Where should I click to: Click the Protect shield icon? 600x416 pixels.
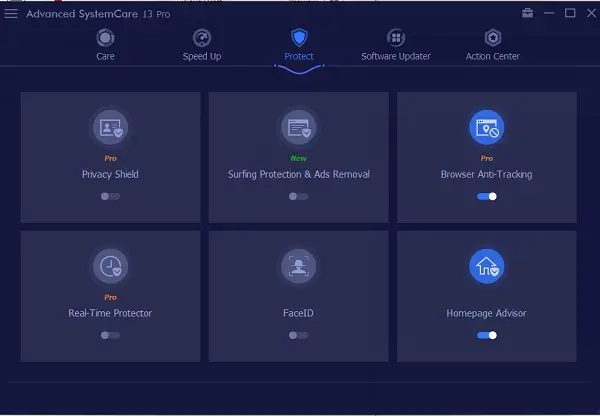pyautogui.click(x=299, y=38)
